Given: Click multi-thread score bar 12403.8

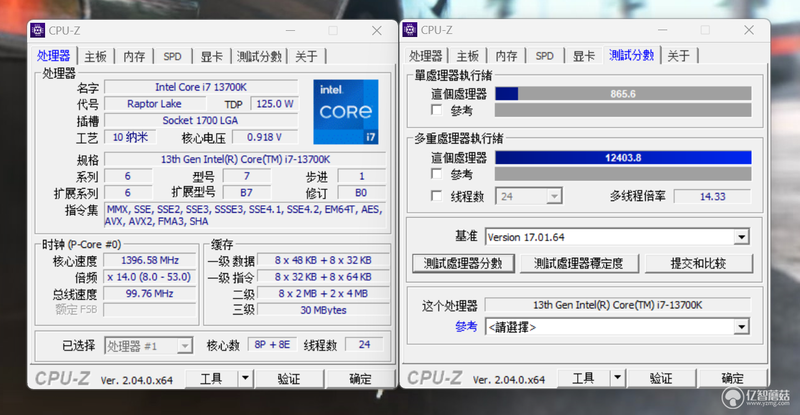Looking at the screenshot, I should 623,158.
